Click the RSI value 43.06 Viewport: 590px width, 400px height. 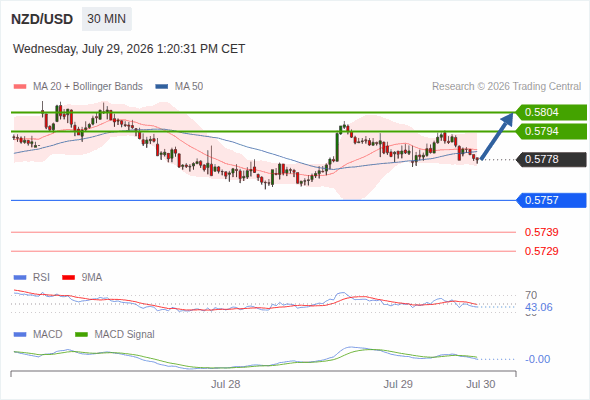(x=539, y=307)
